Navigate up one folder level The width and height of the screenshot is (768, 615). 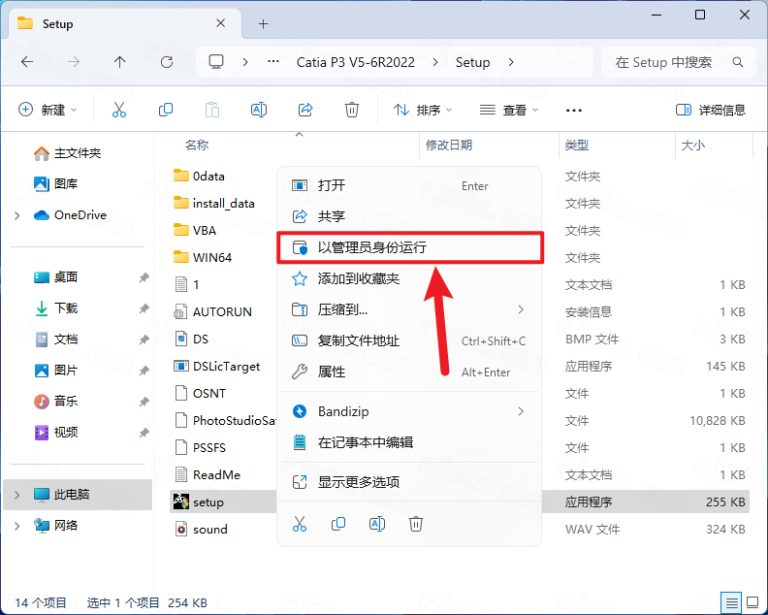pos(120,62)
